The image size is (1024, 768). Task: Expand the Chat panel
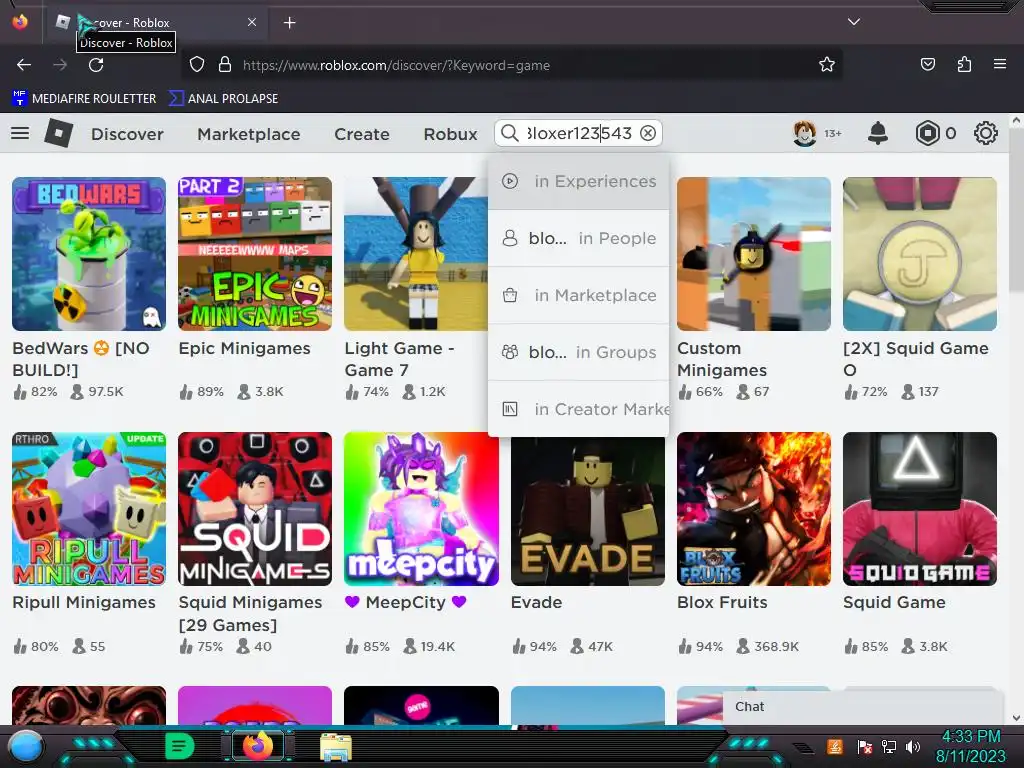(x=862, y=707)
